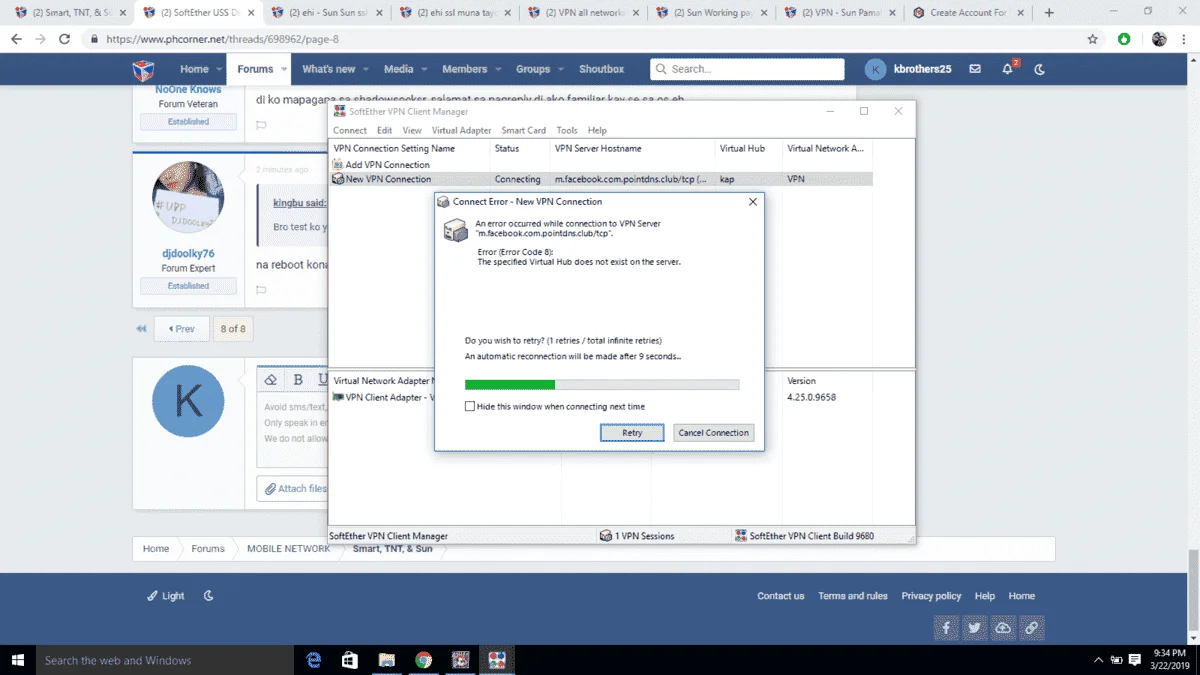Click the Attach files button
The width and height of the screenshot is (1200, 675).
coord(293,488)
